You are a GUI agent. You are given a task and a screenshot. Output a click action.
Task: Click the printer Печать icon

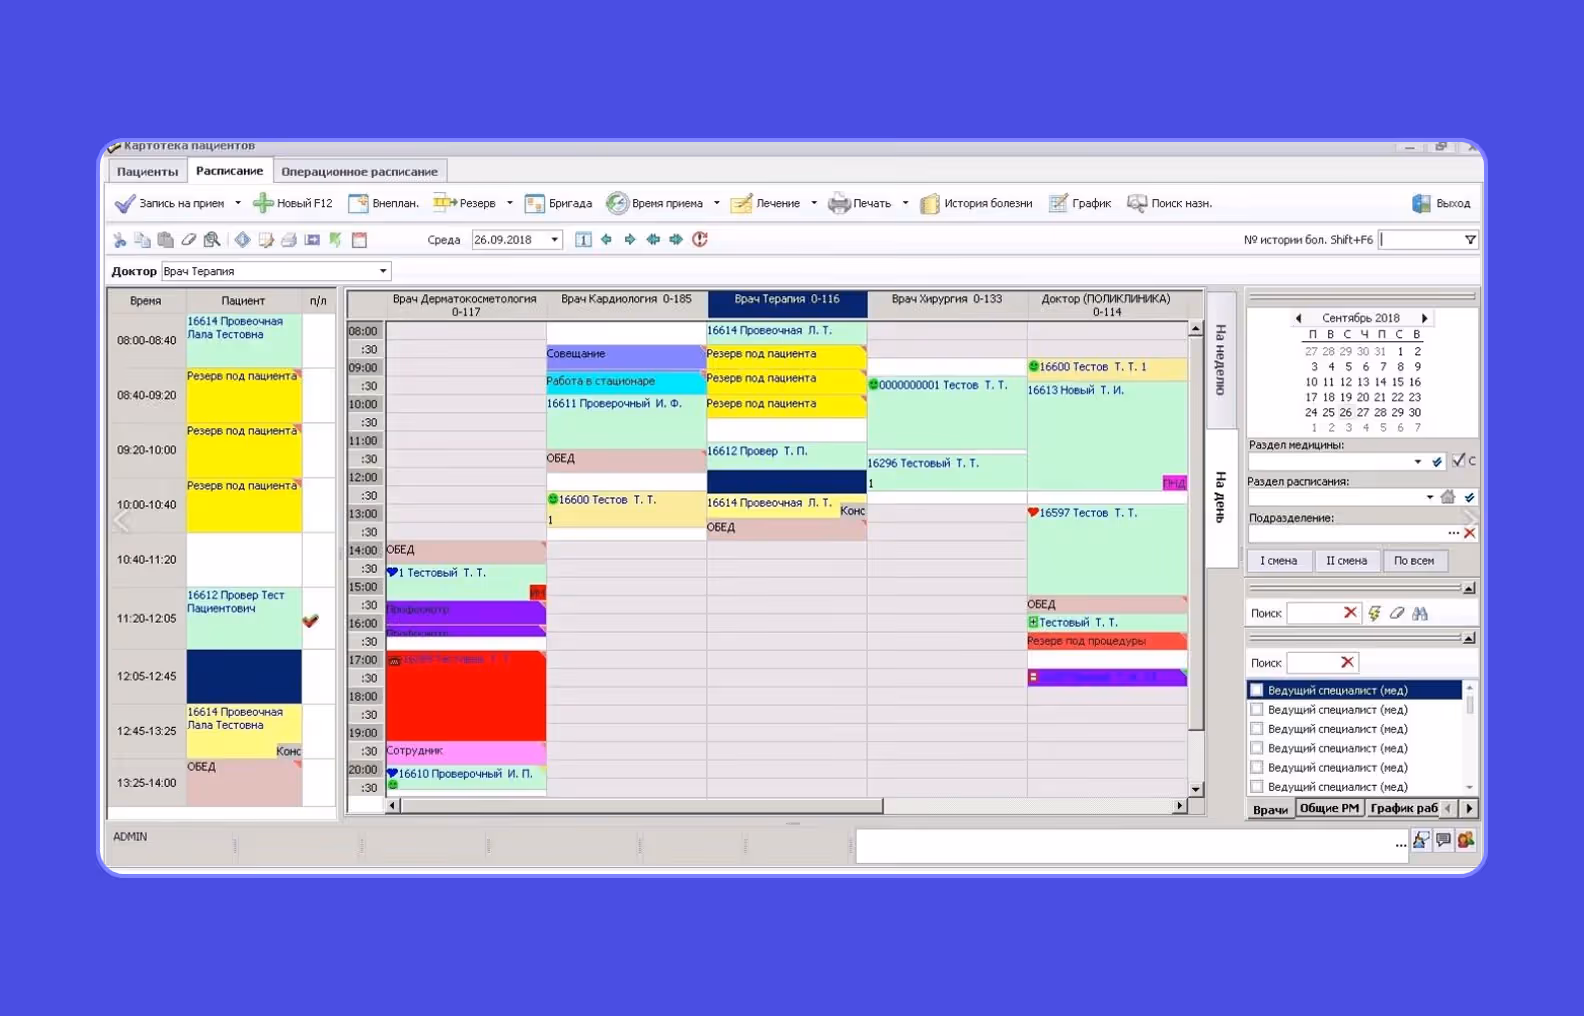point(839,203)
